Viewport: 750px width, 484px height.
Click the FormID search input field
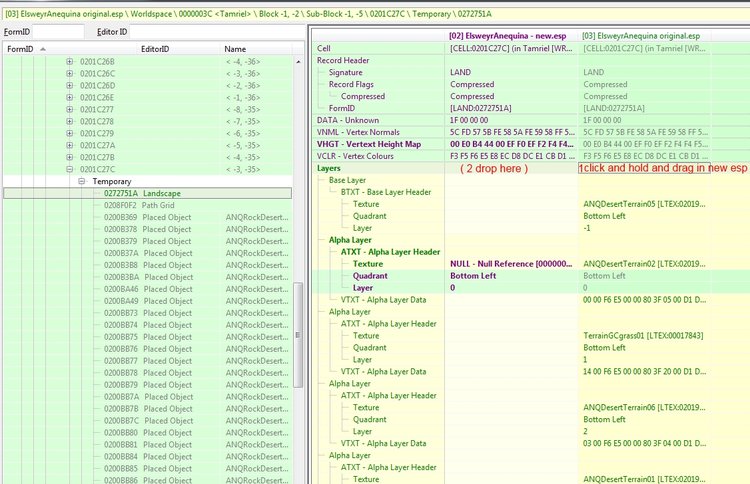[57, 32]
